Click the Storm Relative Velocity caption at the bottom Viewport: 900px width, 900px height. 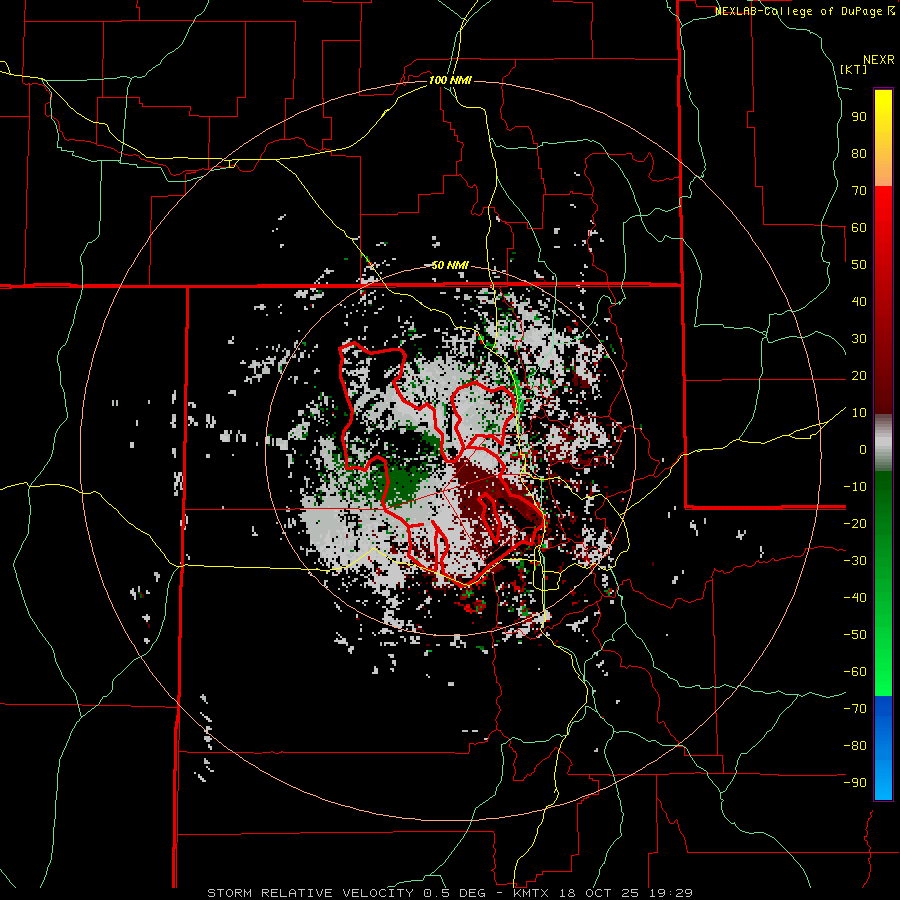click(450, 893)
